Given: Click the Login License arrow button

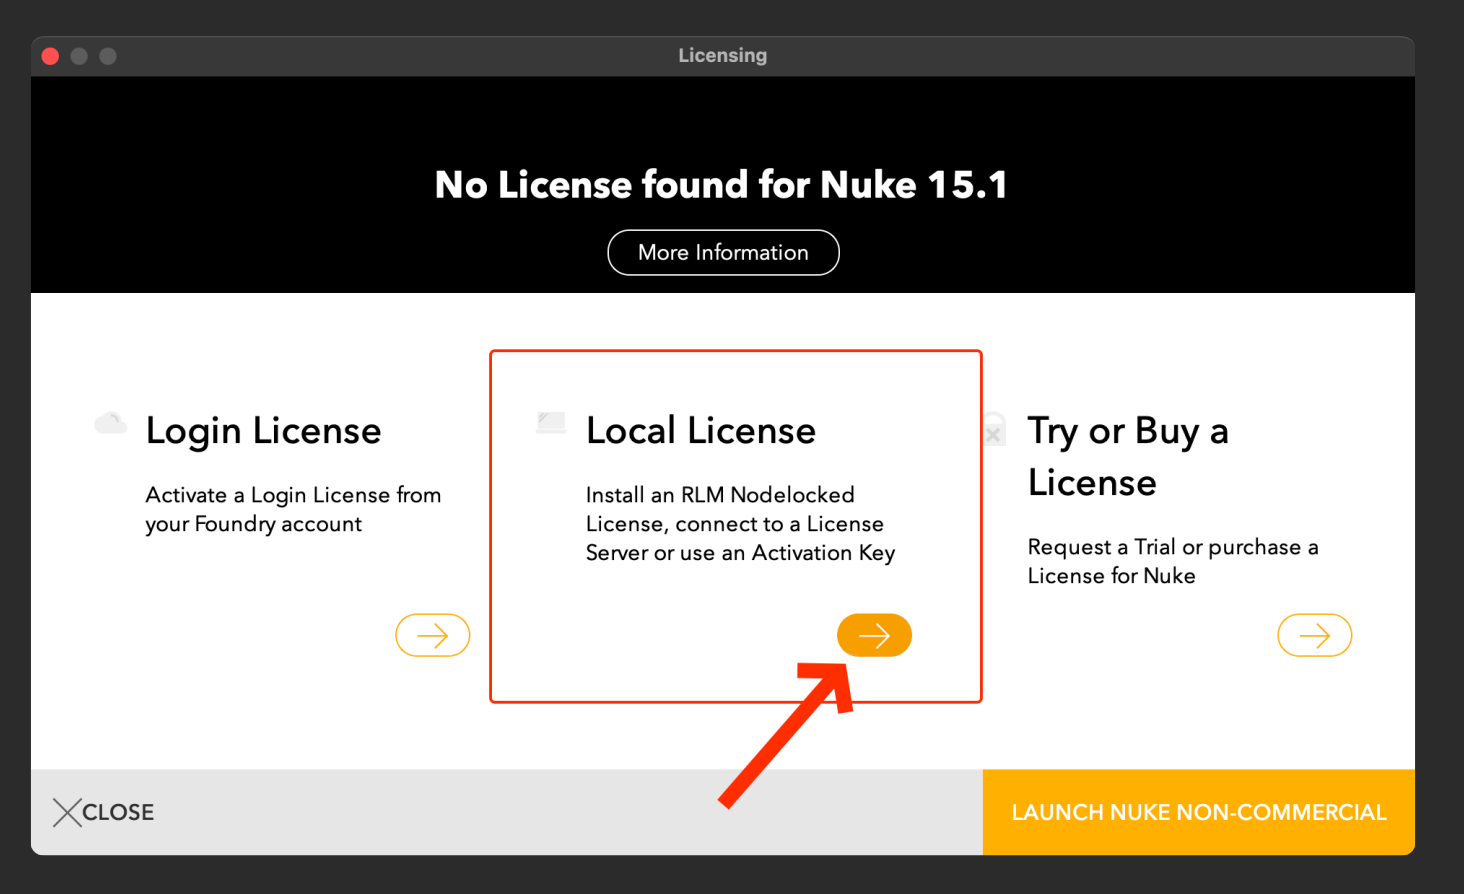Looking at the screenshot, I should pos(432,635).
